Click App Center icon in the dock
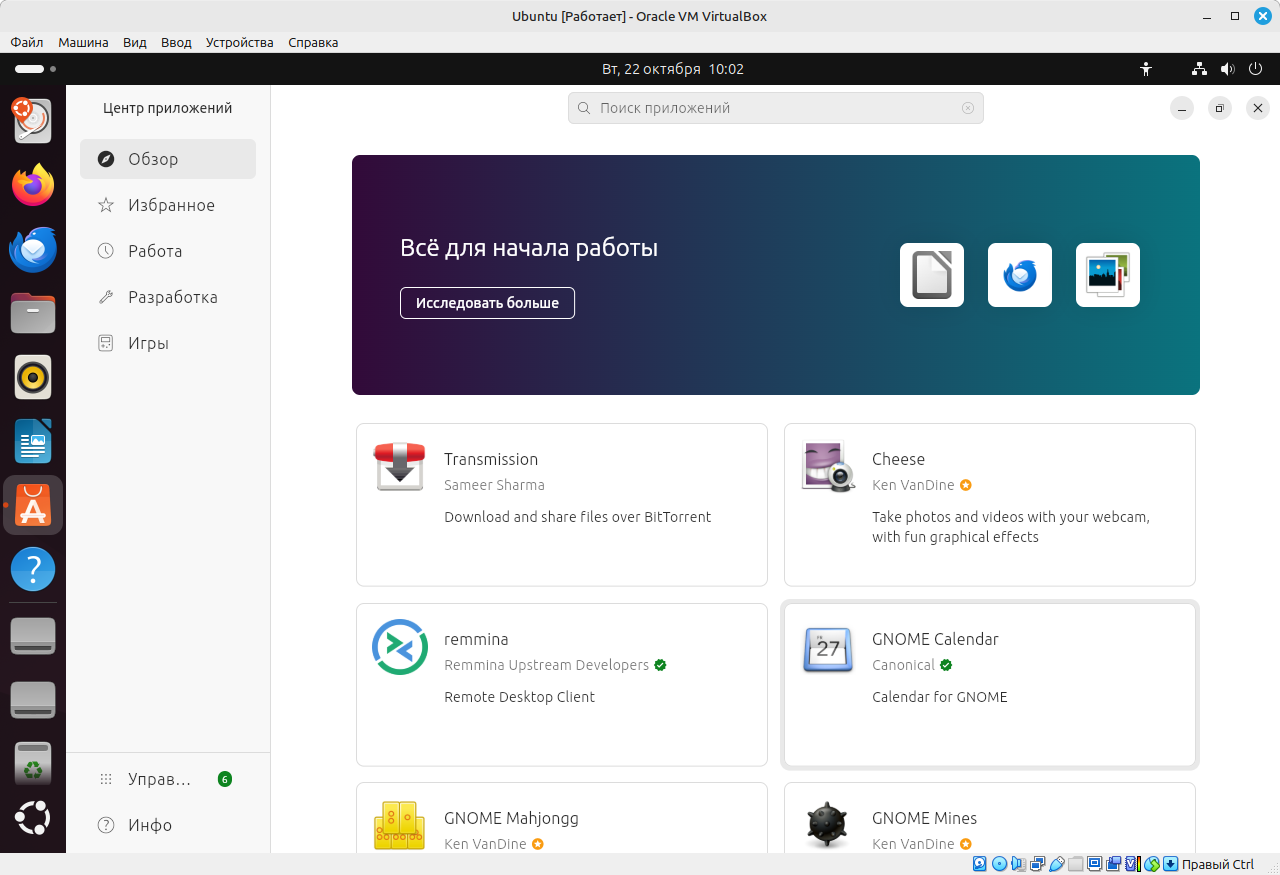The image size is (1280, 875). (x=33, y=505)
